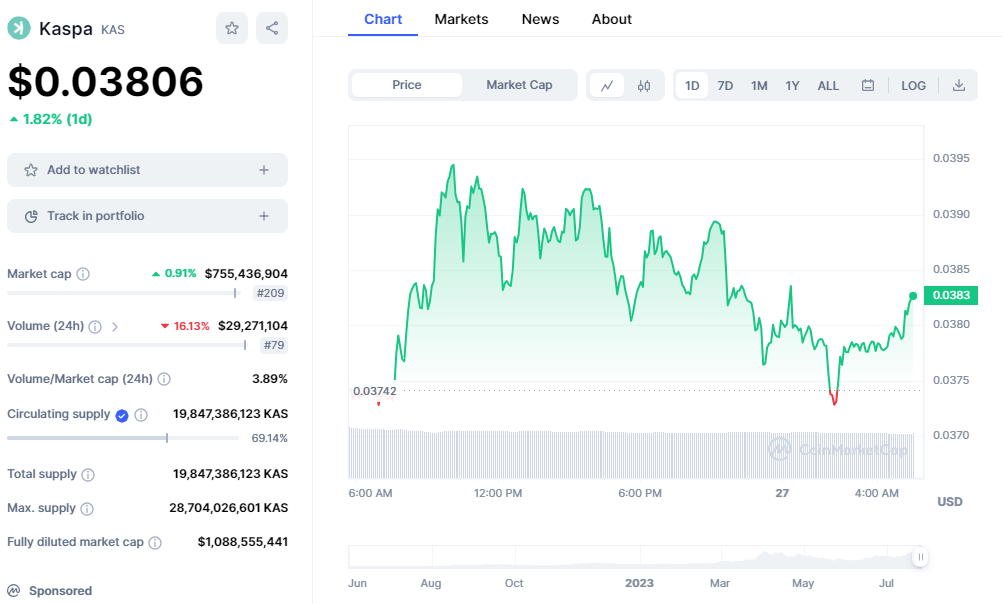Viewport: 1002px width, 604px height.
Task: Click the $755,436,904 market cap value
Action: (x=246, y=274)
